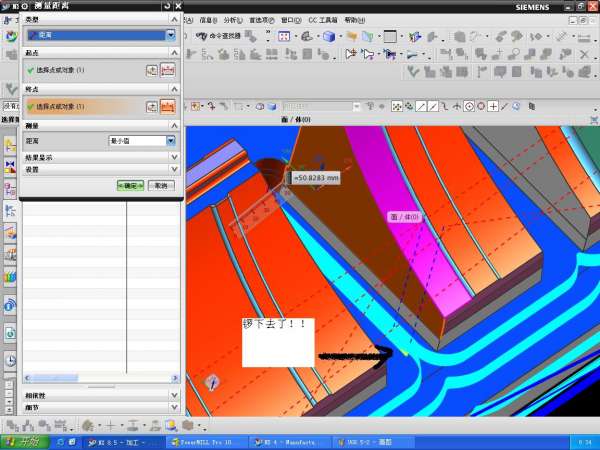Reset the measure dialog with arrow icon
This screenshot has height=450, width=600.
tap(165, 6)
